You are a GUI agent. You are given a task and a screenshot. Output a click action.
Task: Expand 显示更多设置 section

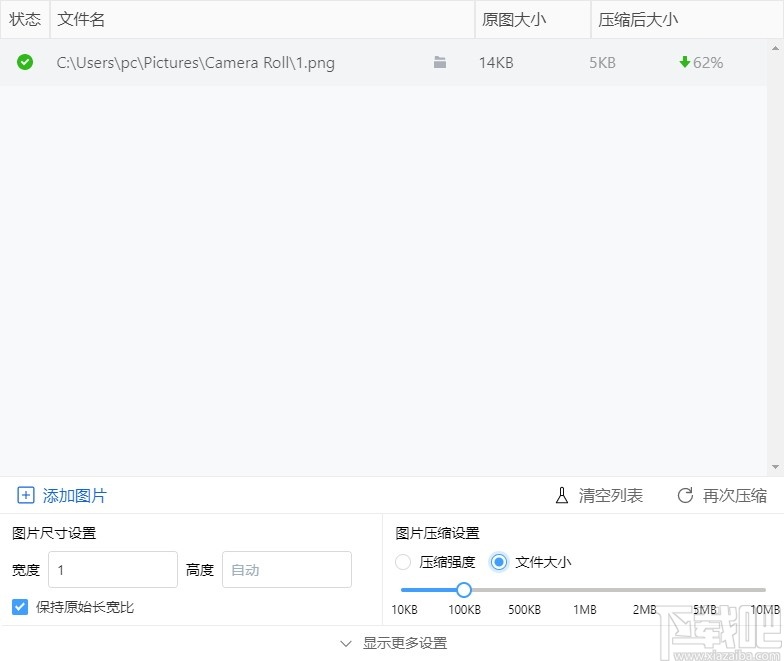click(x=394, y=643)
